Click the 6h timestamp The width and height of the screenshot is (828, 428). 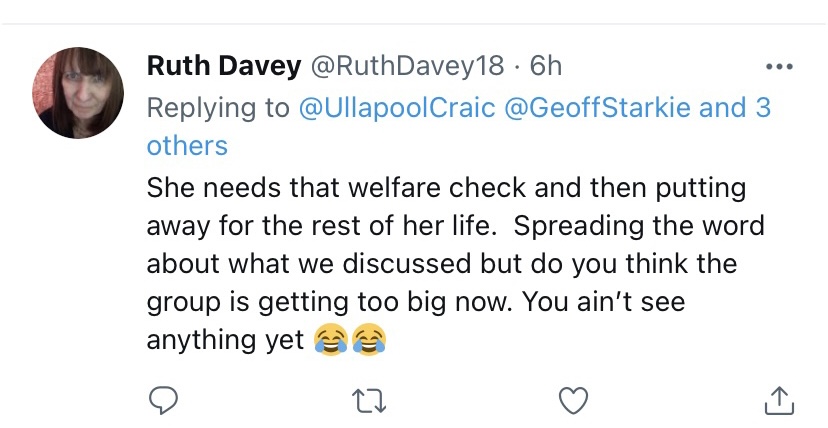(546, 67)
